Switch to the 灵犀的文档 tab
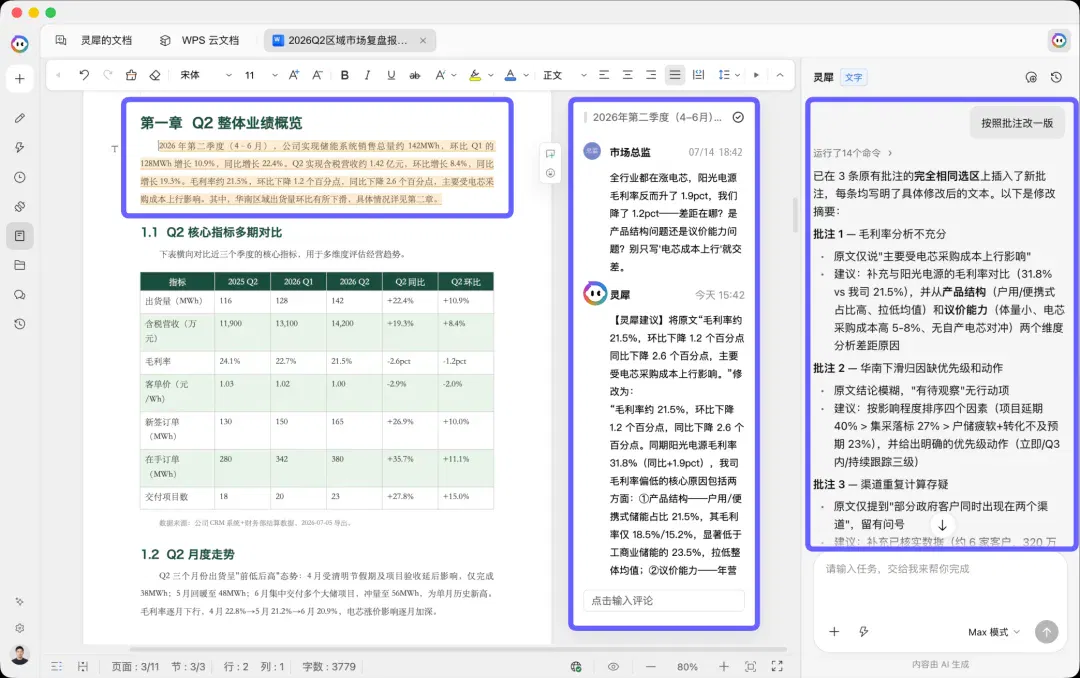 [94, 41]
